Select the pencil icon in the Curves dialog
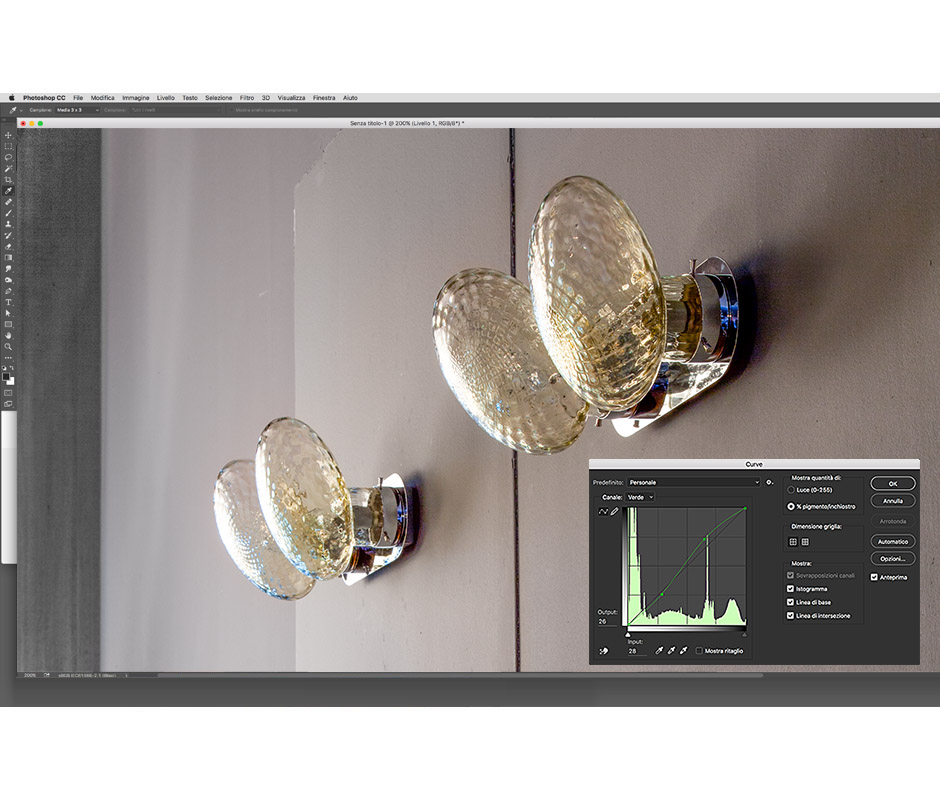 pos(613,511)
